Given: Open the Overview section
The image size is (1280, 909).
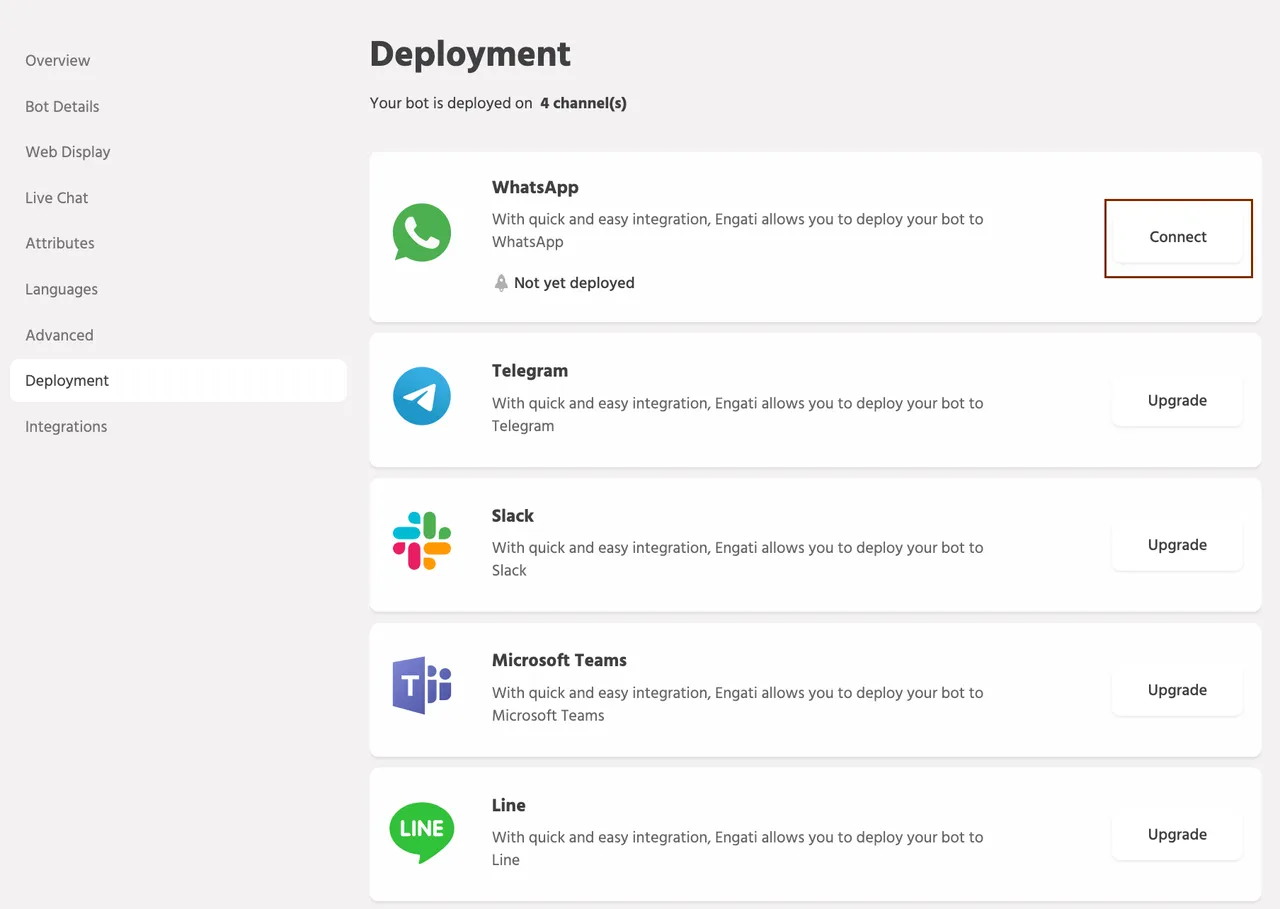Looking at the screenshot, I should 57,60.
